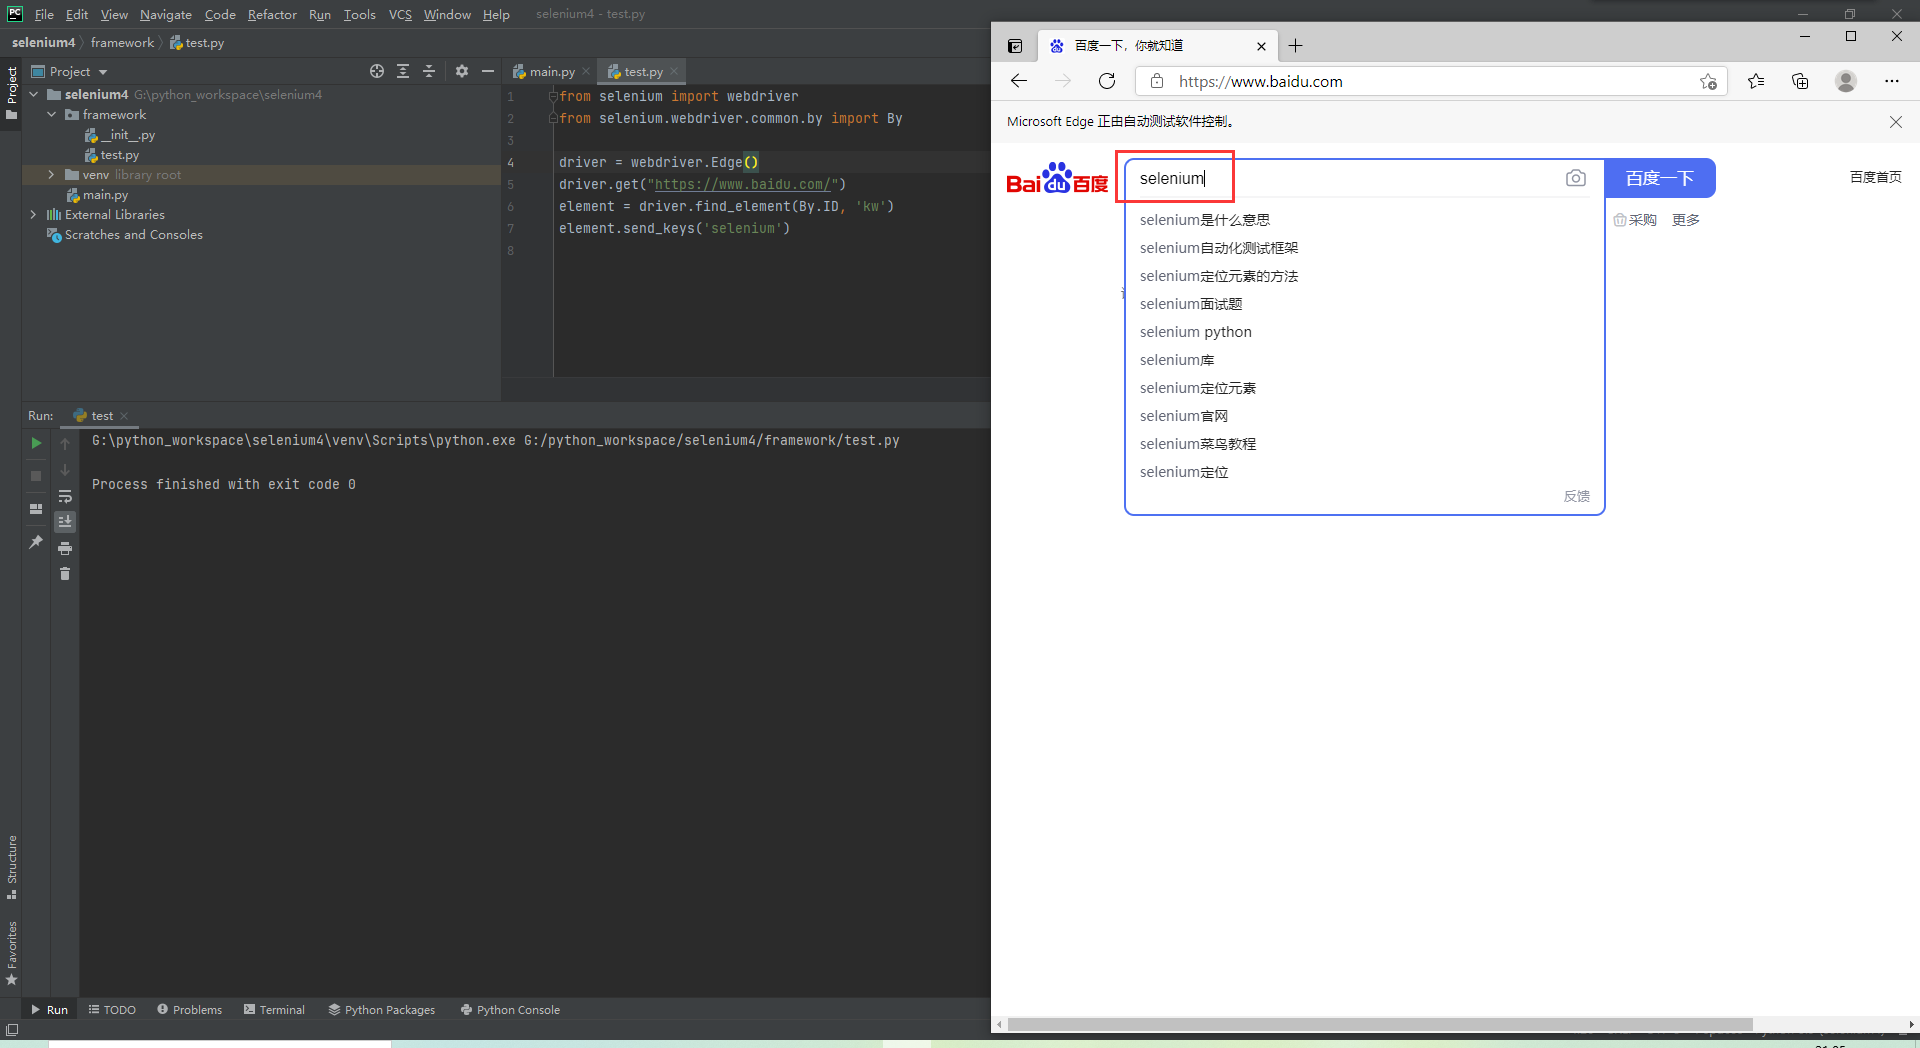Screen dimensions: 1920x1048
Task: Open the Refactor menu
Action: [x=272, y=14]
